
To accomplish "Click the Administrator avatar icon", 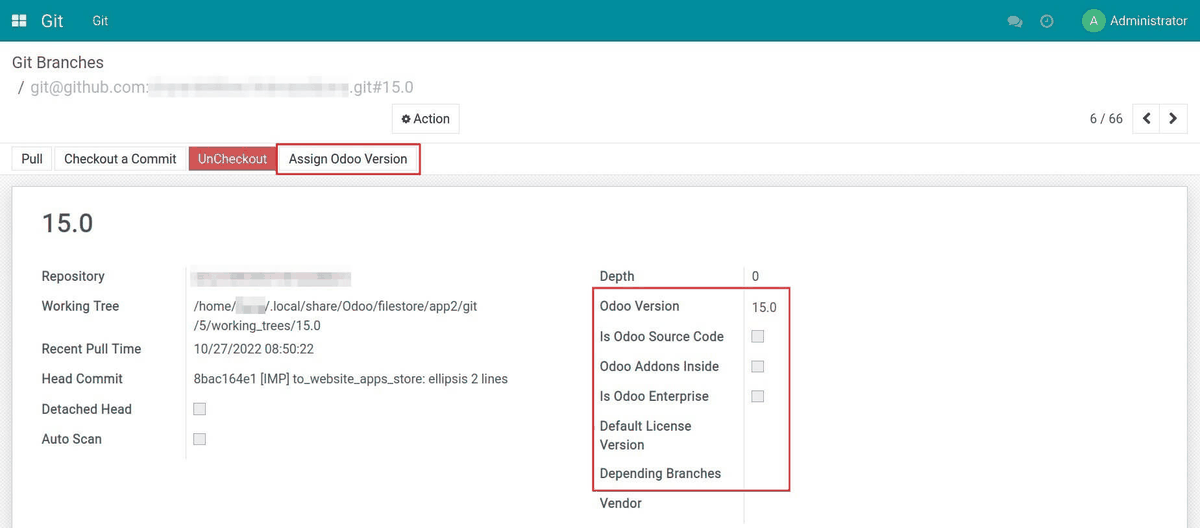I will [x=1093, y=21].
